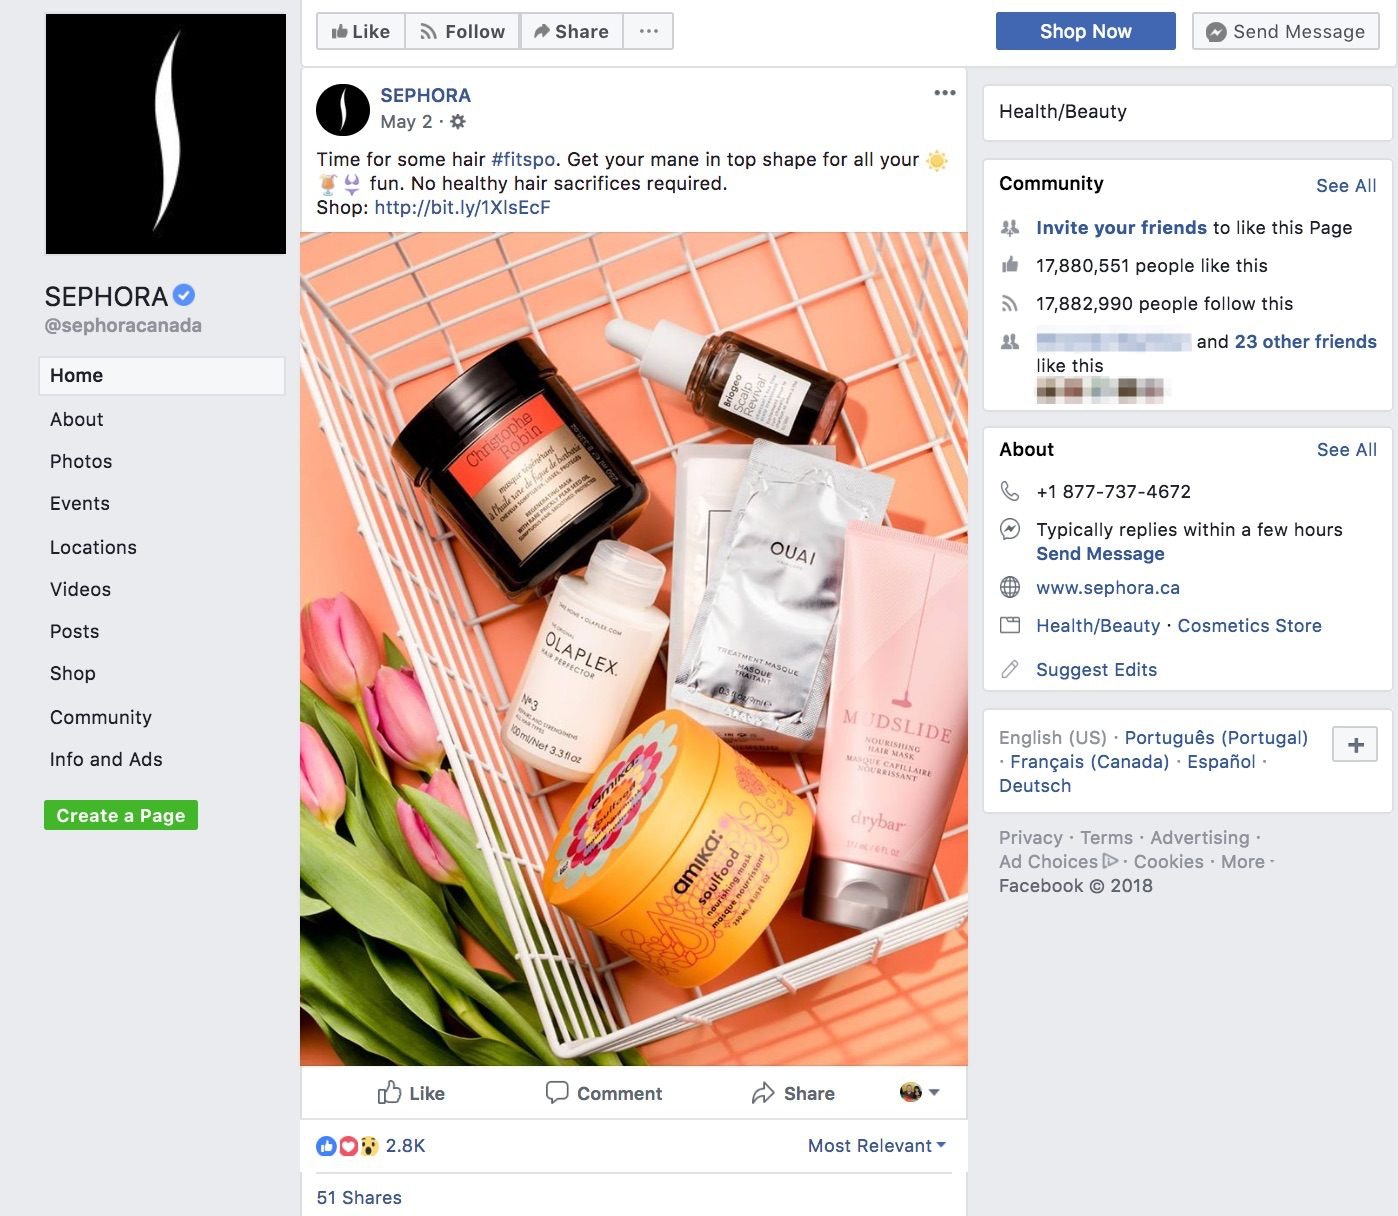
Task: Select the Locations item in sidebar
Action: pos(93,547)
